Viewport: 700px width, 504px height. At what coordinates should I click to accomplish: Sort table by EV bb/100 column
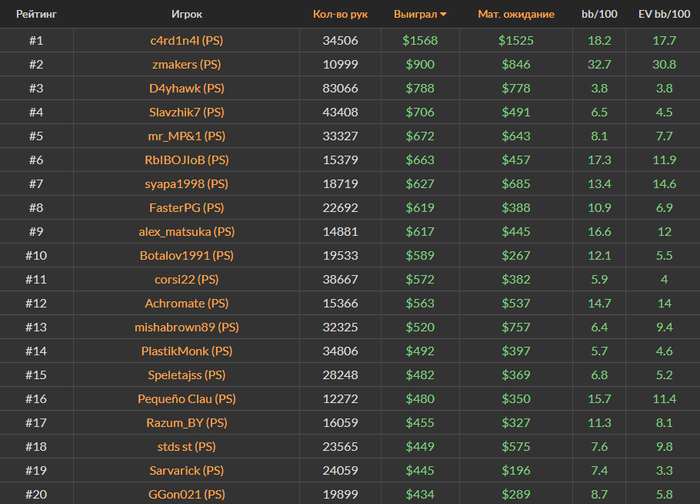tap(664, 14)
